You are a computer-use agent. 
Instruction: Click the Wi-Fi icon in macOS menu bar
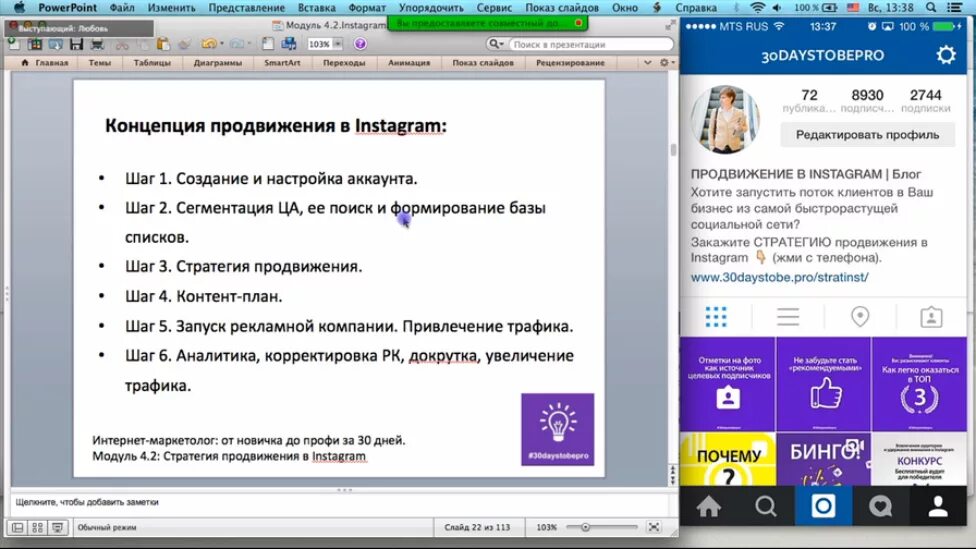click(x=757, y=7)
